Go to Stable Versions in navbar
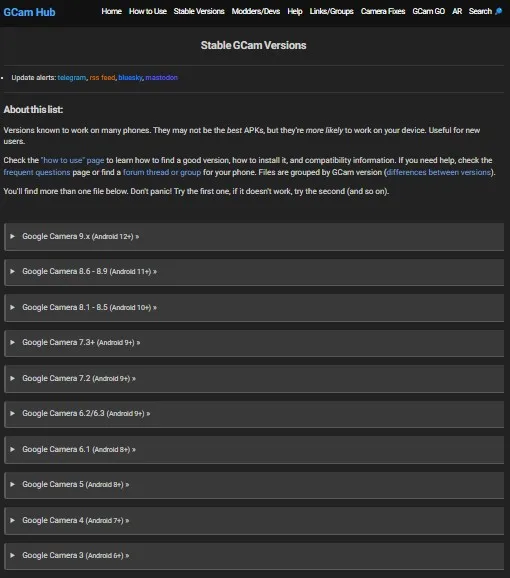 point(199,11)
